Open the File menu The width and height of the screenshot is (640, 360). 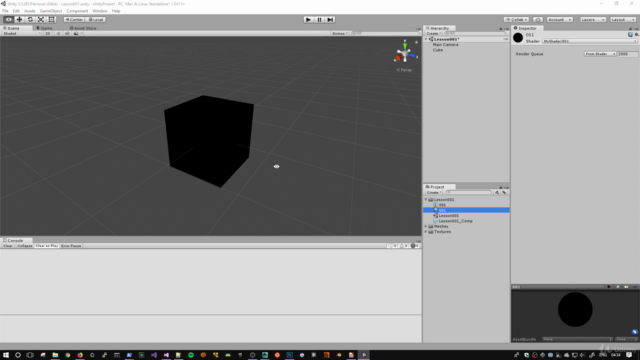coord(5,11)
